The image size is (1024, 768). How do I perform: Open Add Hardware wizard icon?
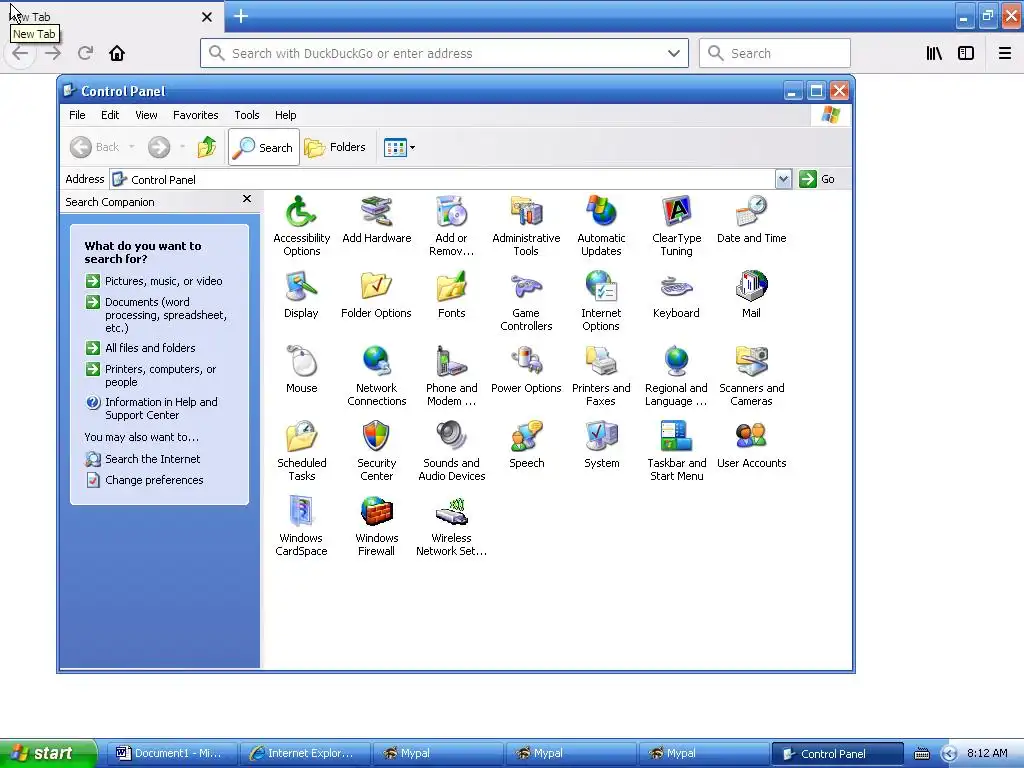(376, 220)
